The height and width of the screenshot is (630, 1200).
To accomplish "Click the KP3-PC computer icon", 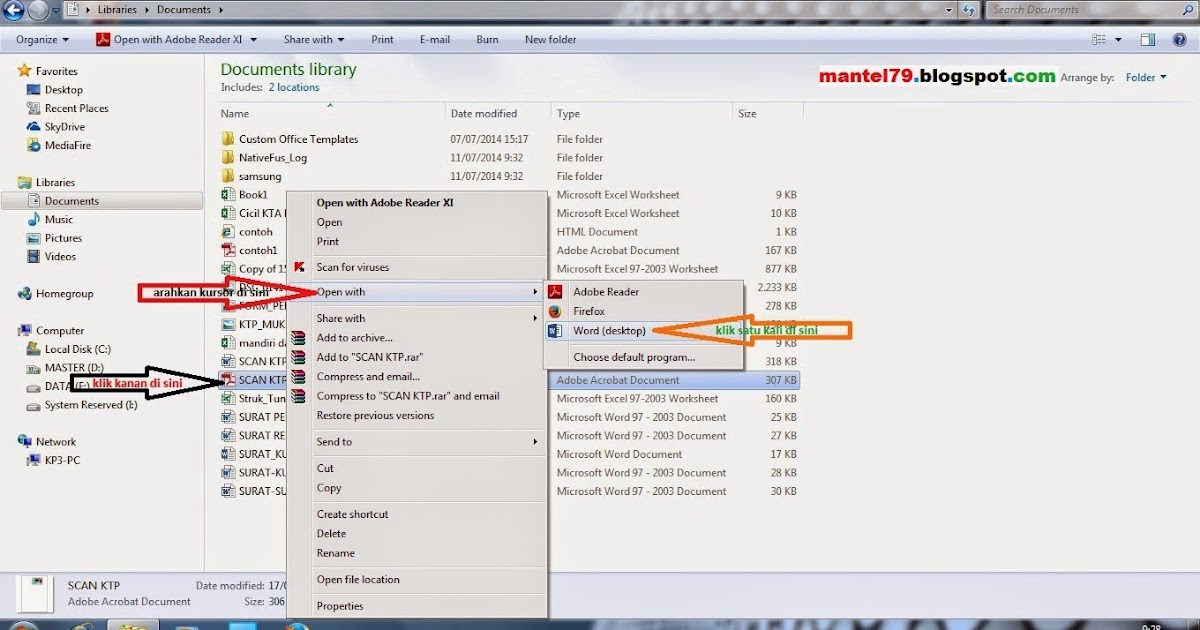I will tap(35, 460).
